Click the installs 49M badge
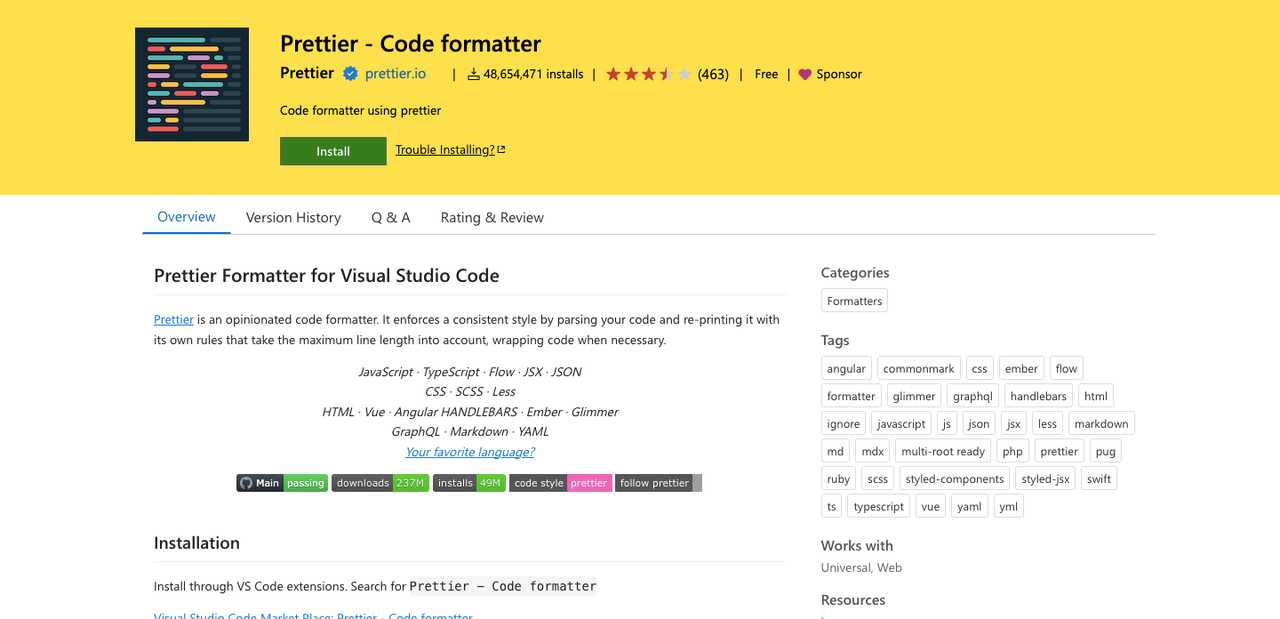The width and height of the screenshot is (1280, 619). 469,483
